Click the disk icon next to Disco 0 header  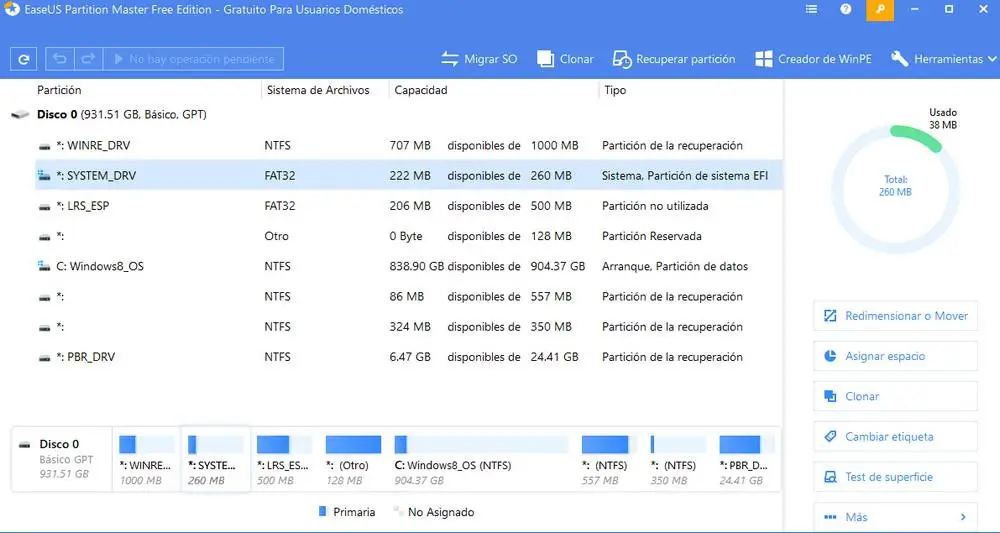(20, 115)
